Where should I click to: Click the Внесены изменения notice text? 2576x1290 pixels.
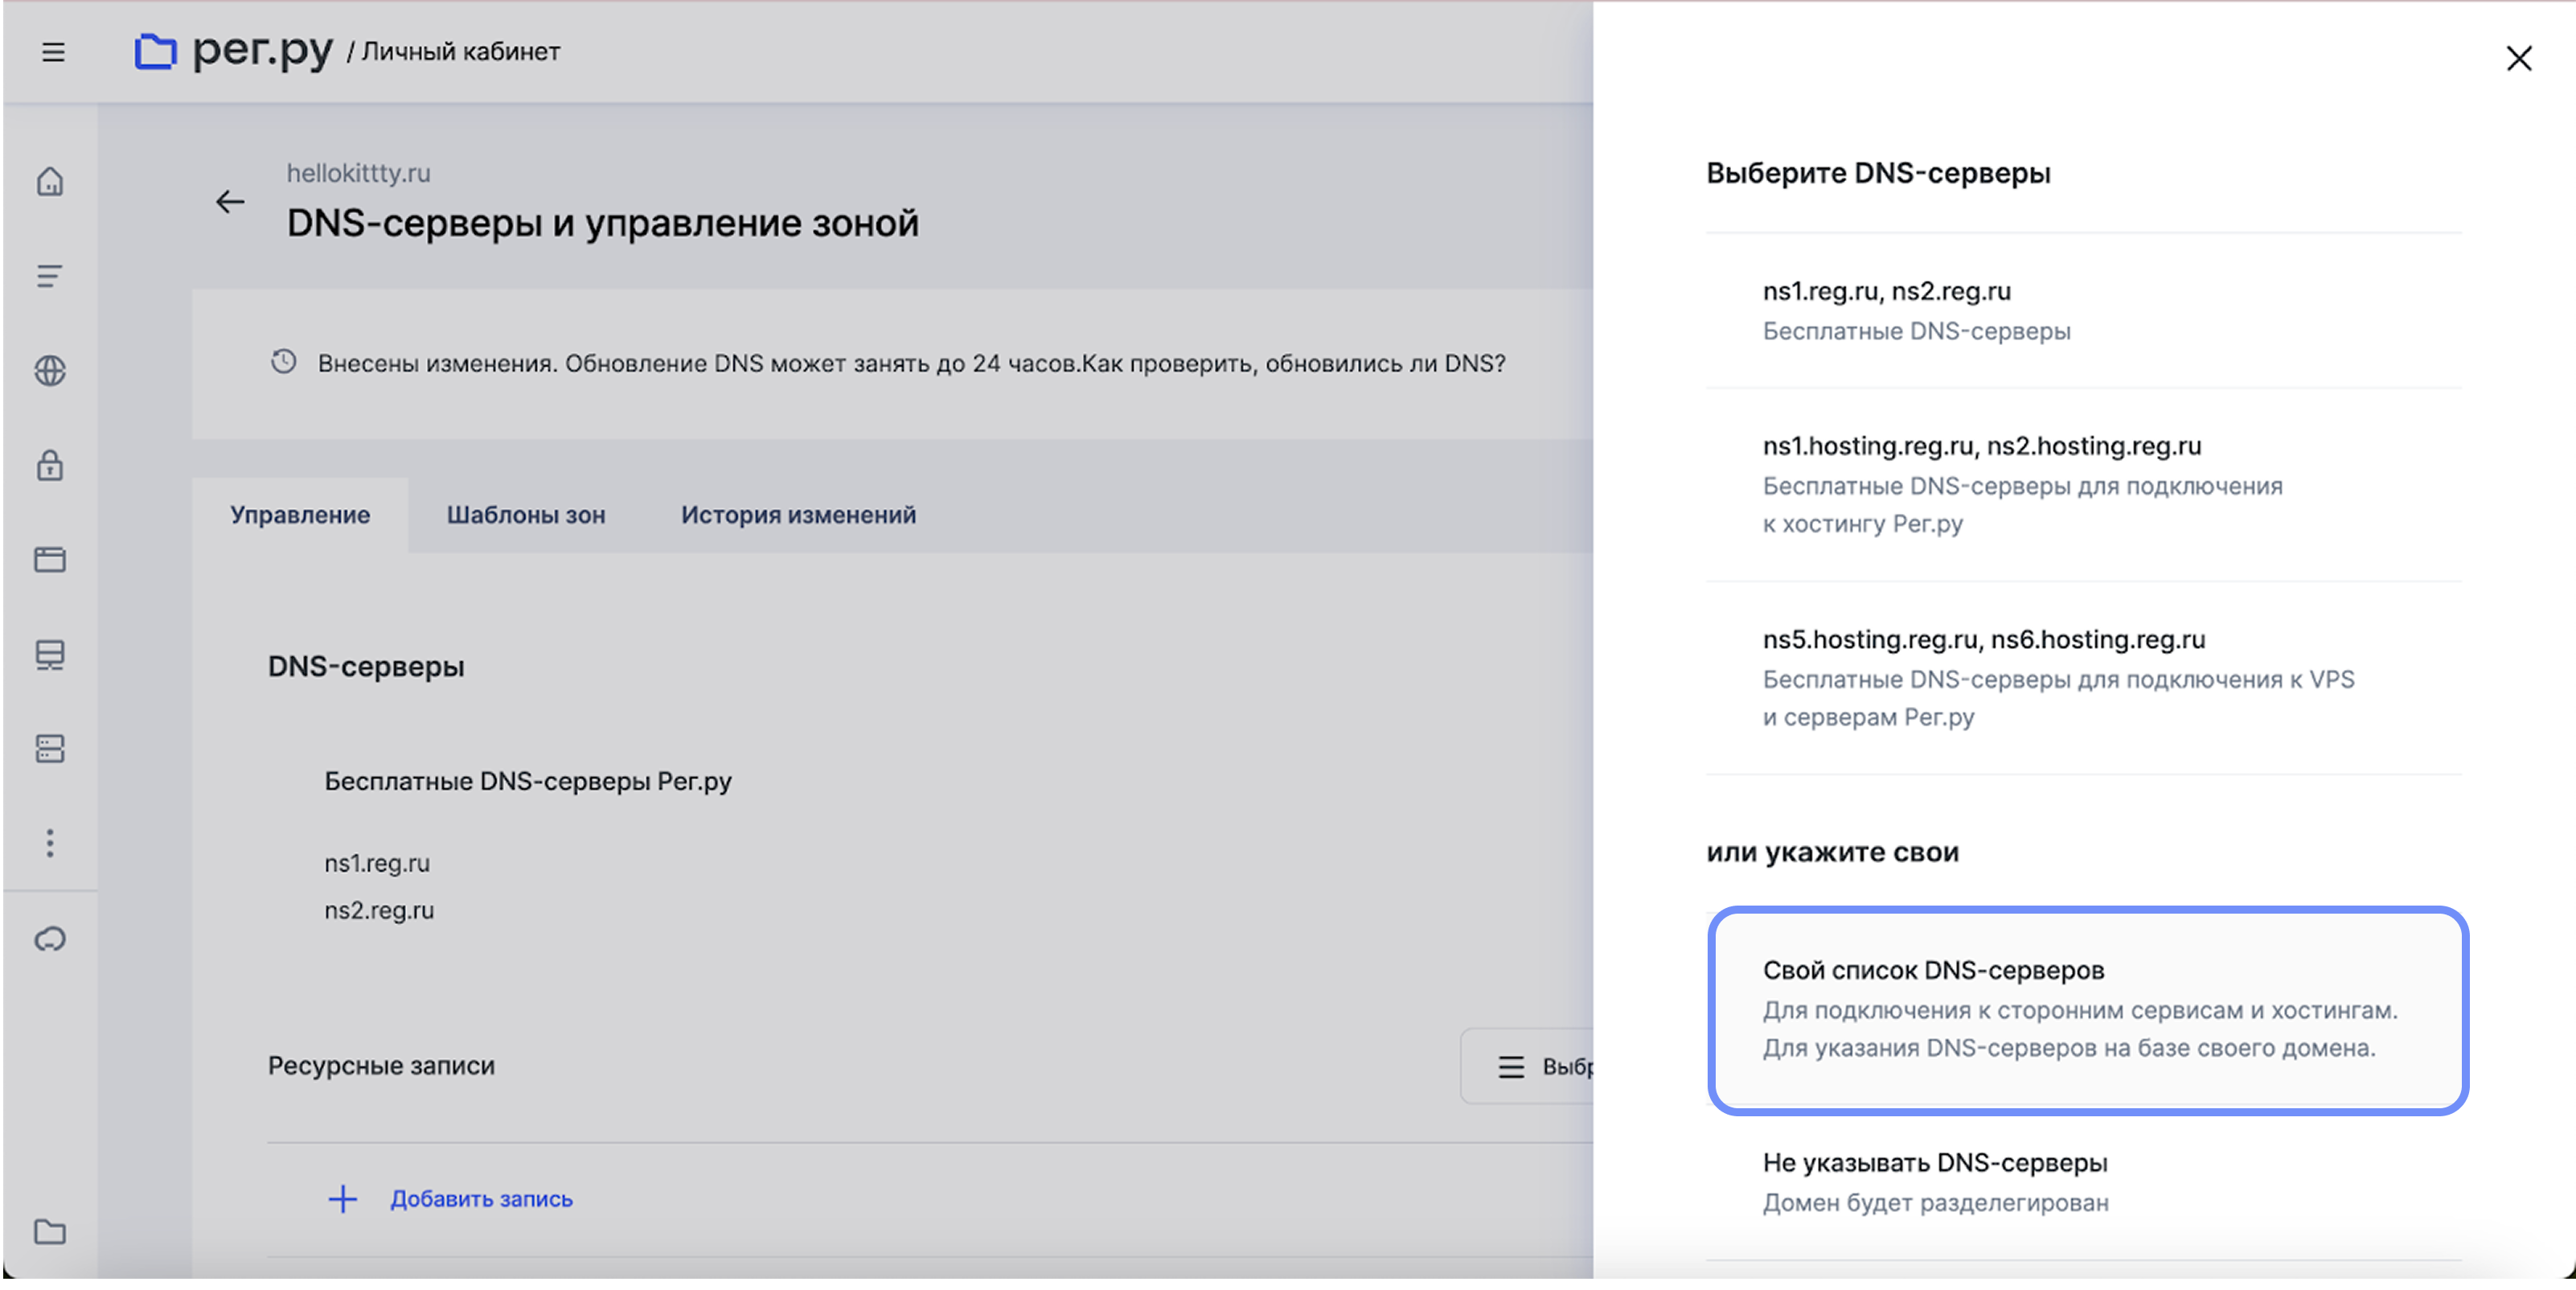pyautogui.click(x=911, y=363)
